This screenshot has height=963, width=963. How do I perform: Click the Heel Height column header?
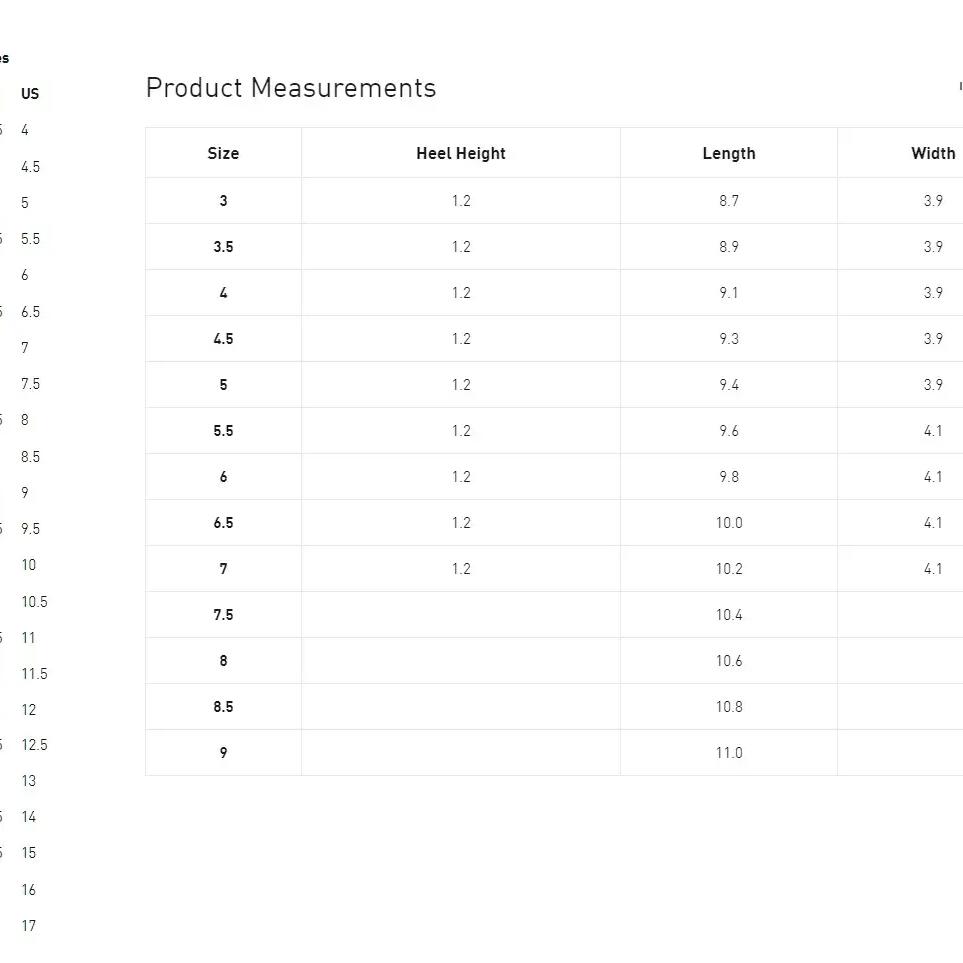(461, 154)
